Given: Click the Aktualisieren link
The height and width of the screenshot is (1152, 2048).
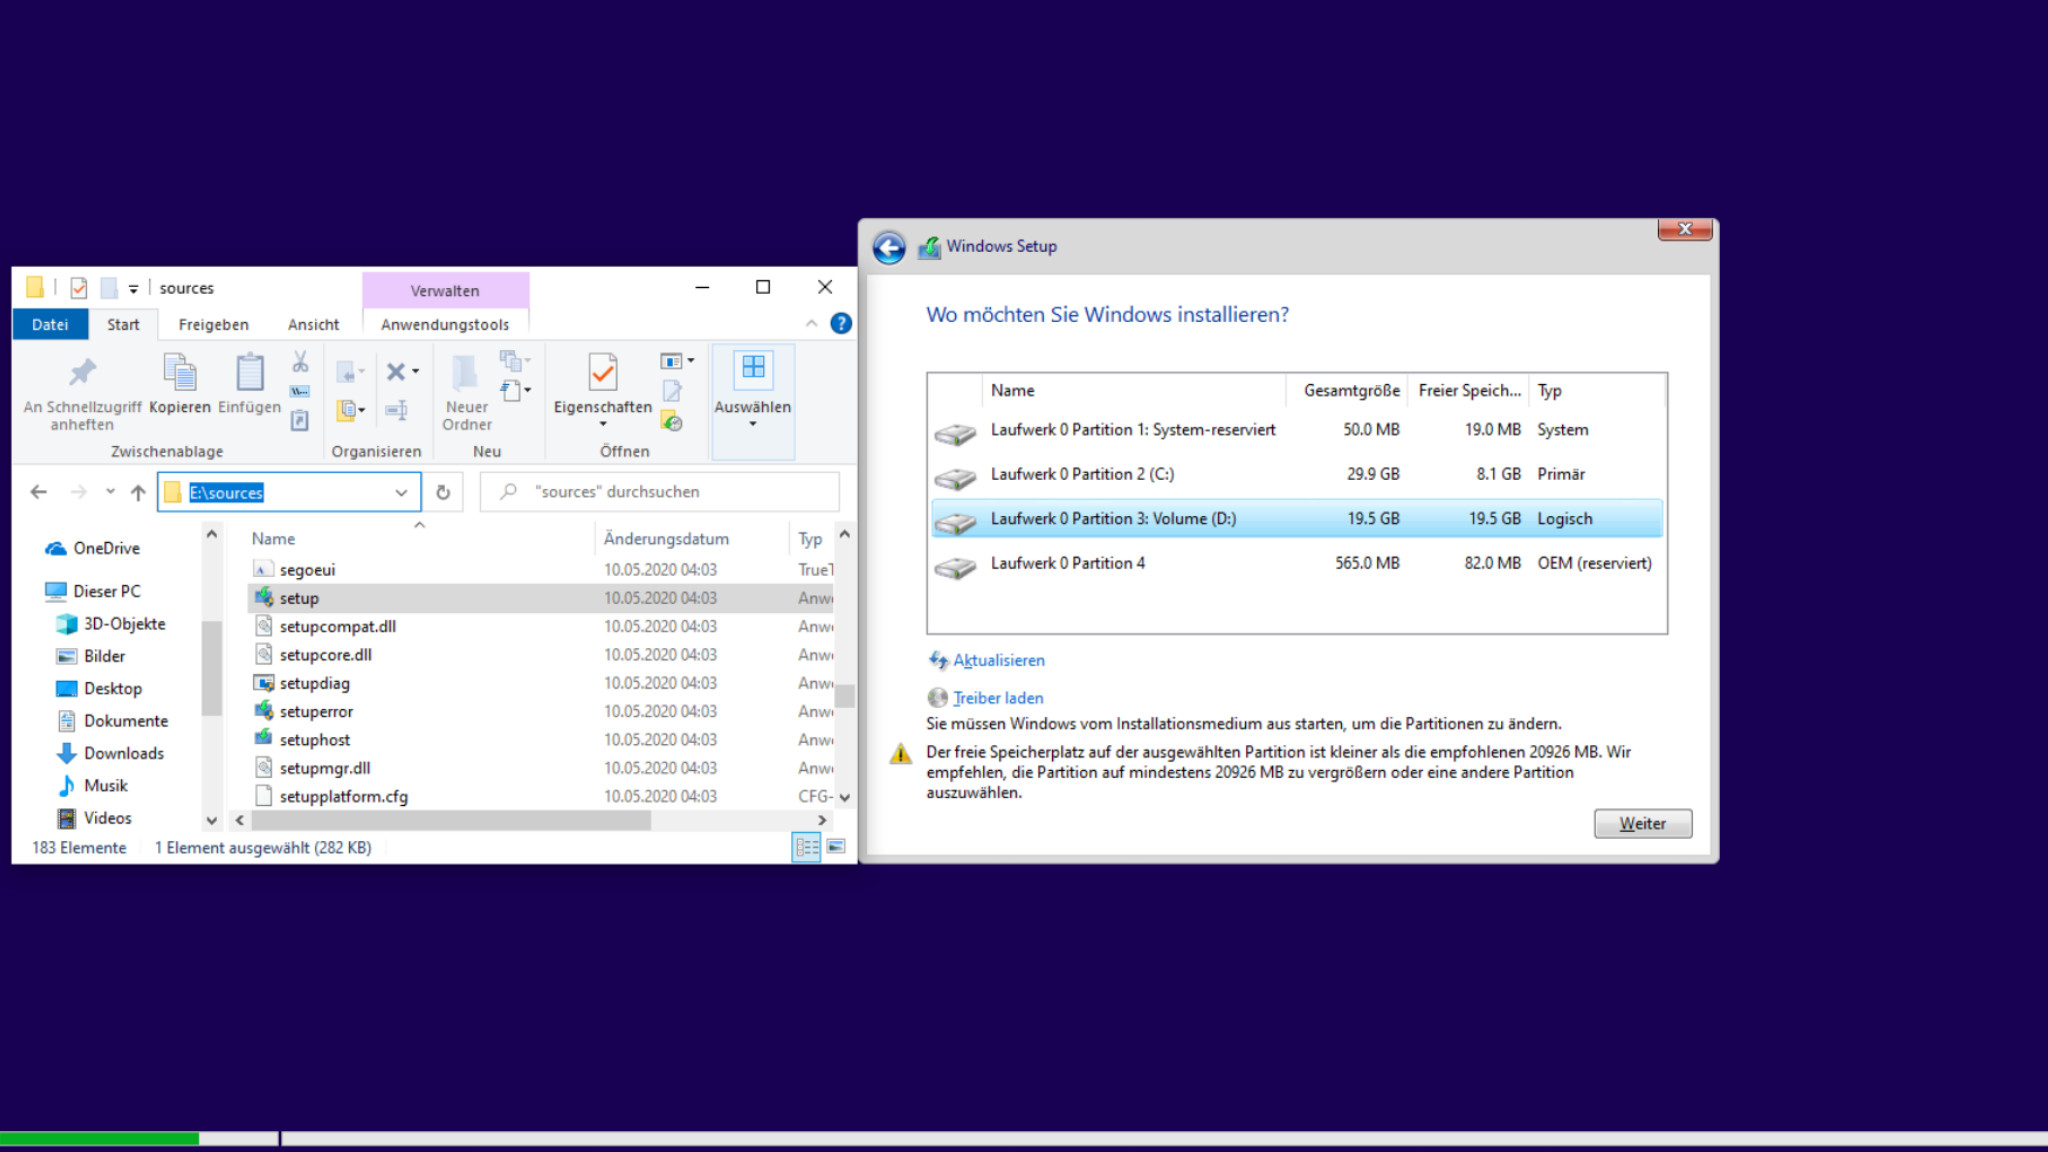Looking at the screenshot, I should tap(998, 660).
